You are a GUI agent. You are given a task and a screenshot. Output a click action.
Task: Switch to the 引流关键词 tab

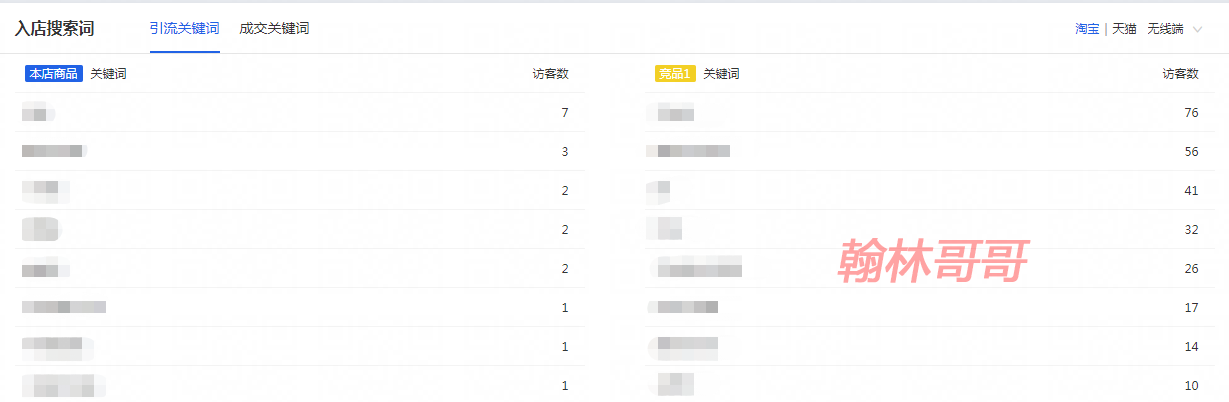pyautogui.click(x=184, y=28)
